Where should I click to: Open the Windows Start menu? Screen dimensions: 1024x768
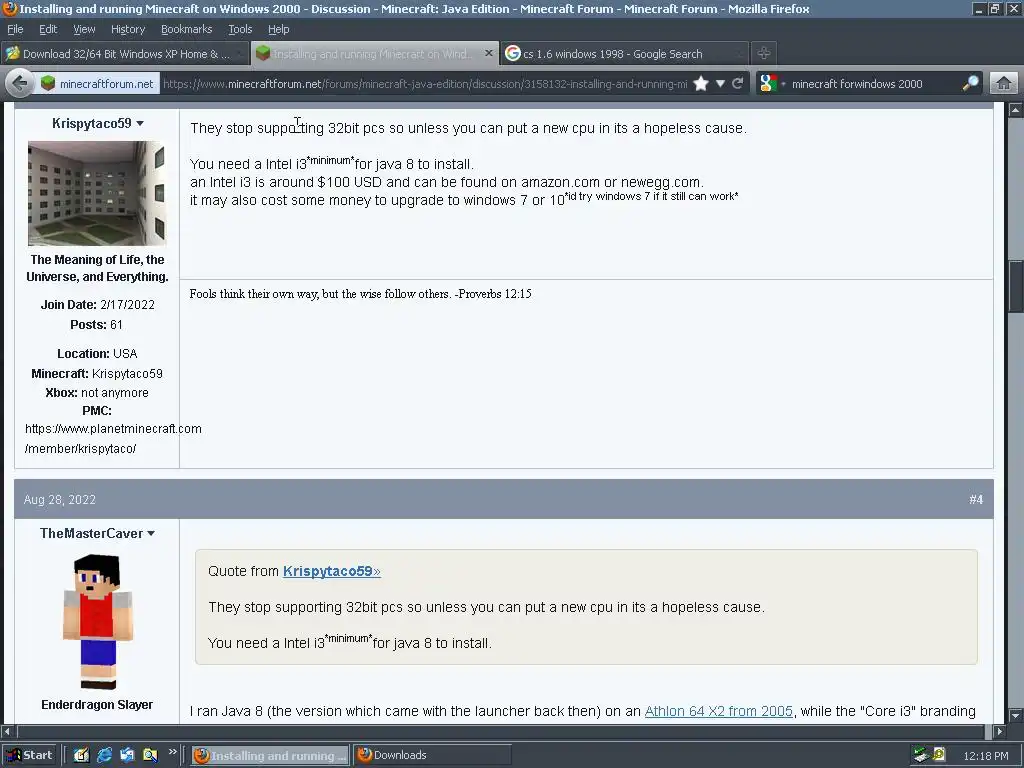[x=29, y=755]
